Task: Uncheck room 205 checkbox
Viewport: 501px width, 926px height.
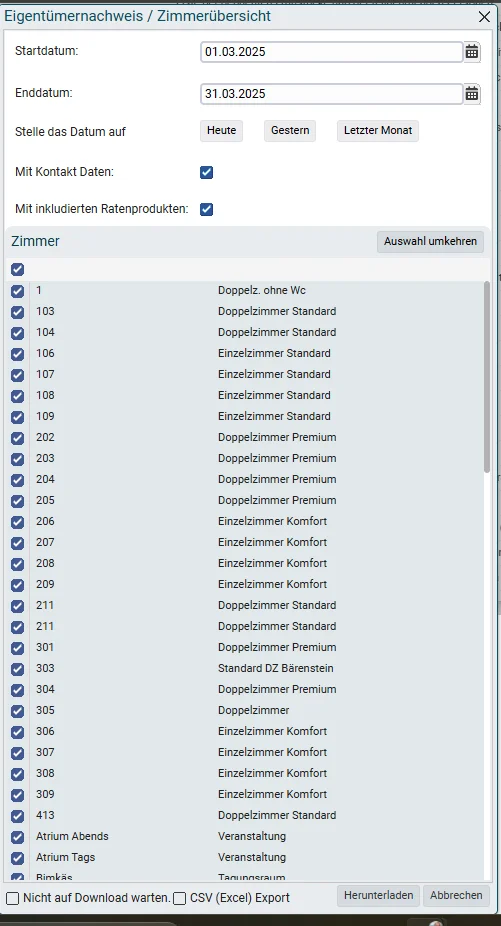Action: (x=18, y=501)
